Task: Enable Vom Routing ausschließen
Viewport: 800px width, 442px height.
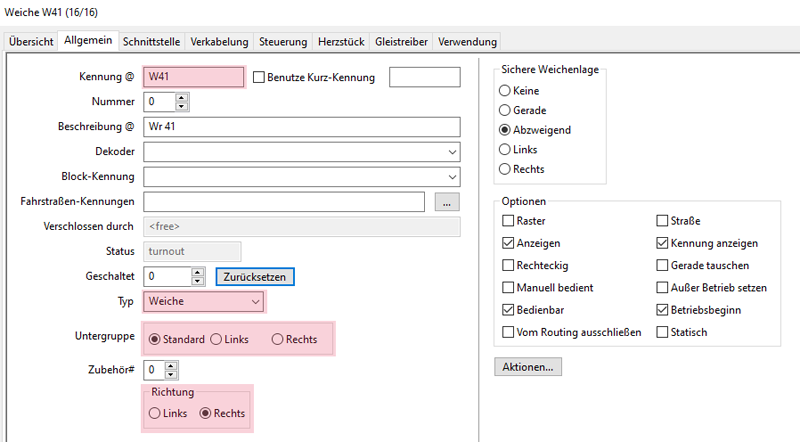Action: click(x=509, y=332)
